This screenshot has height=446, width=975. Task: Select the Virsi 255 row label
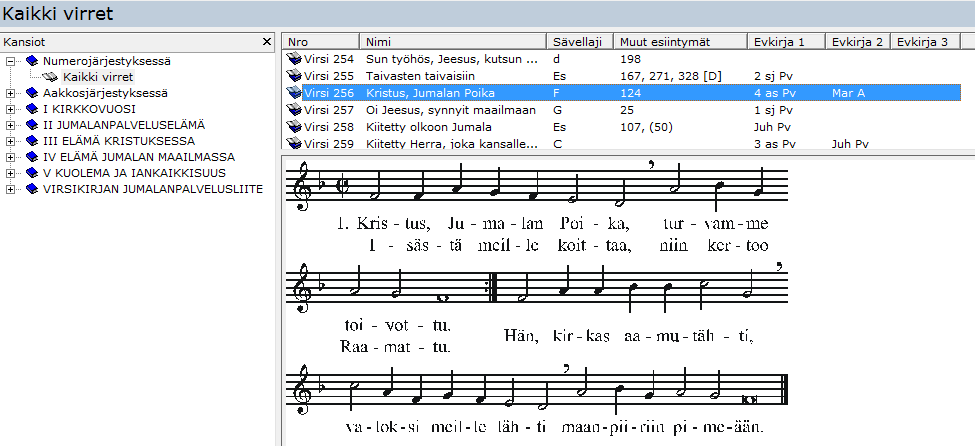click(x=329, y=76)
